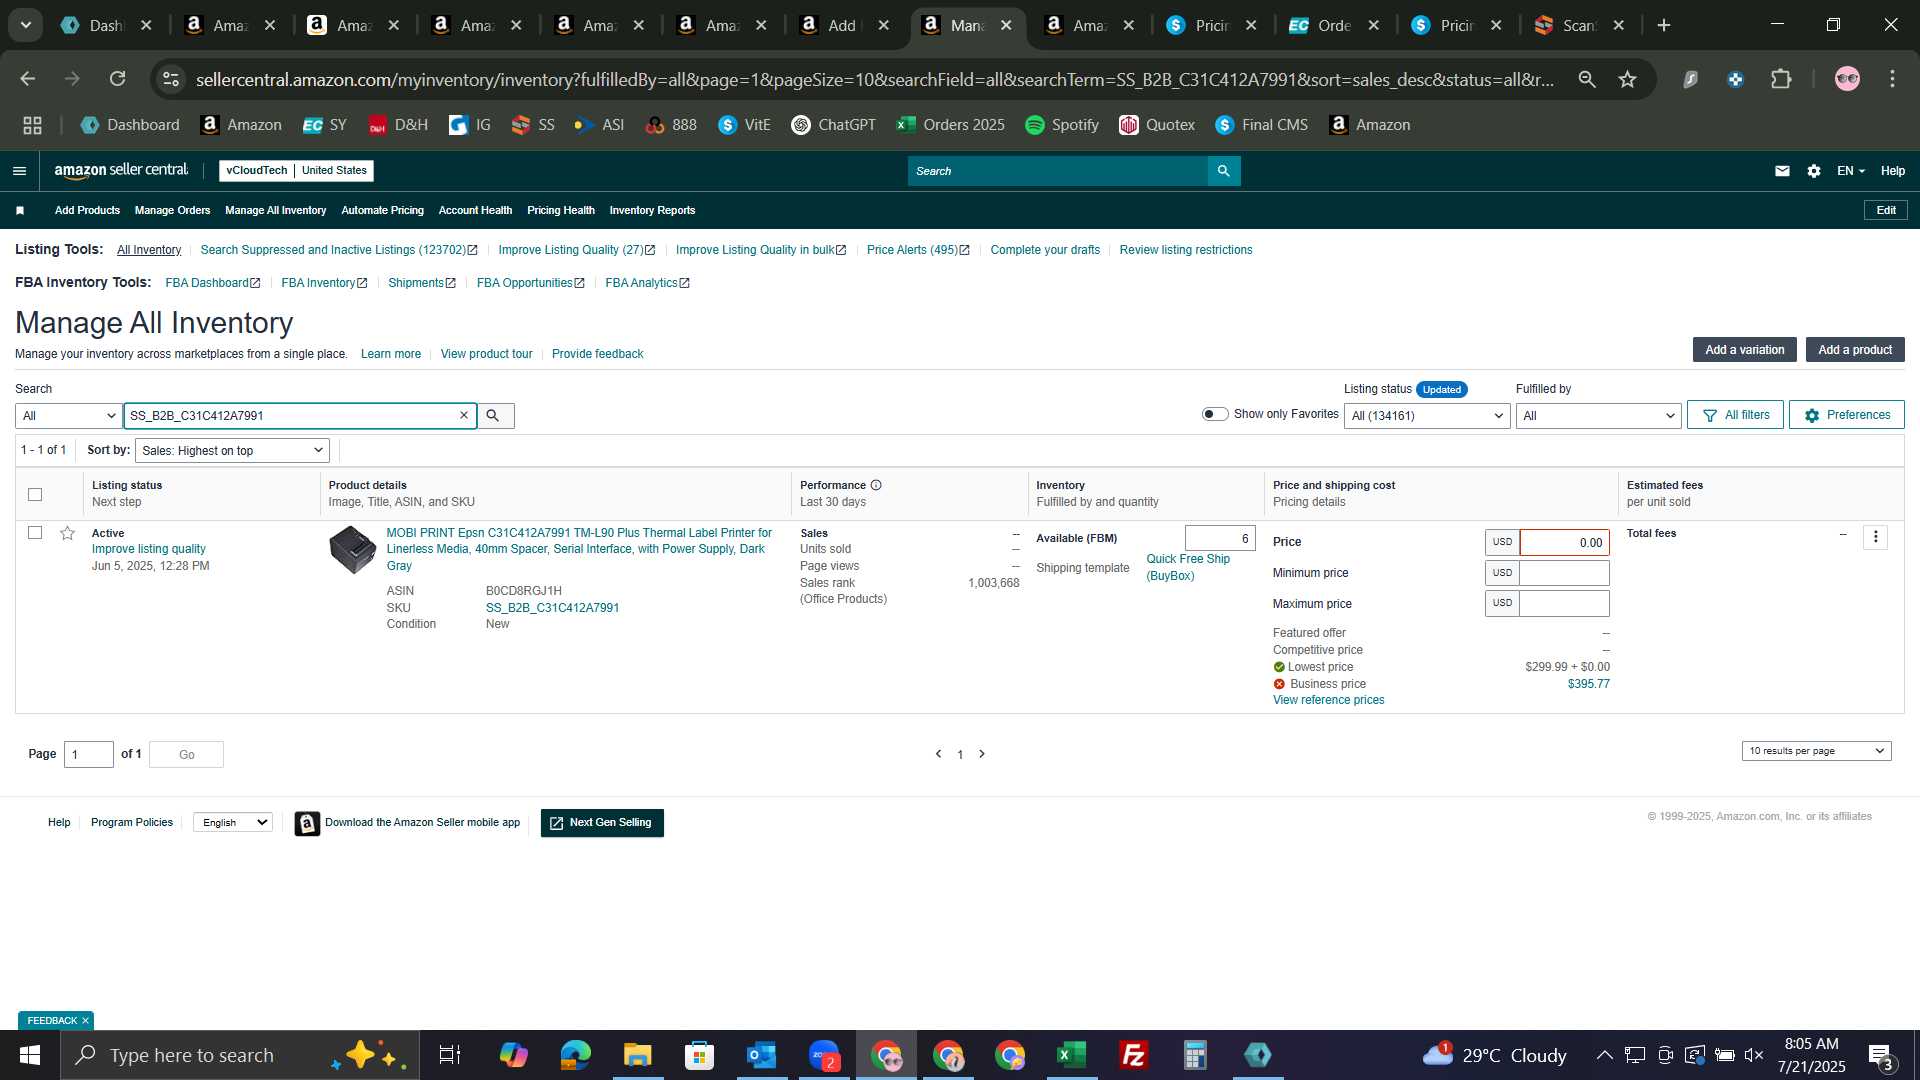This screenshot has width=1920, height=1080.
Task: Open the Sort by Sales dropdown
Action: pyautogui.click(x=232, y=451)
